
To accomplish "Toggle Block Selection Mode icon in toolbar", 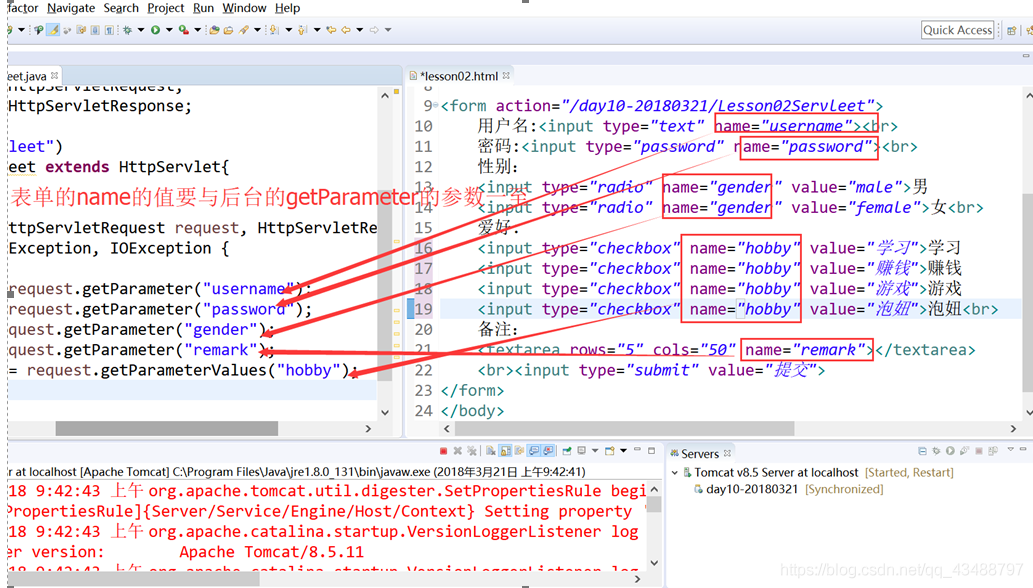I will click(96, 30).
